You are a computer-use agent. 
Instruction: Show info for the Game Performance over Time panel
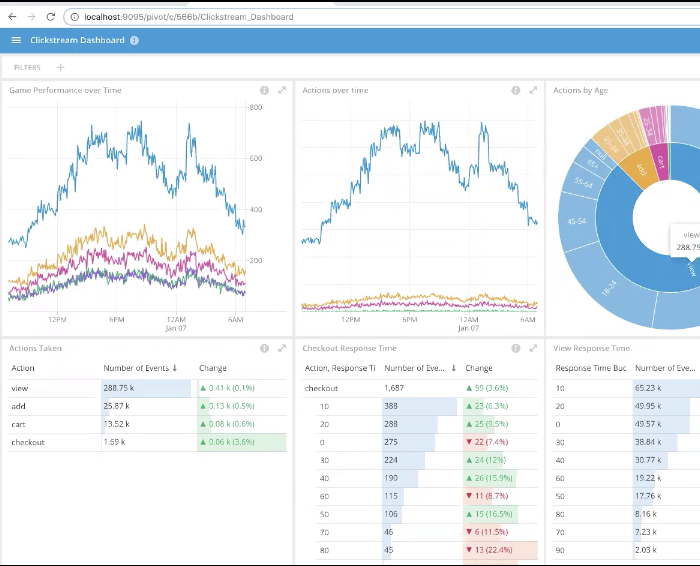(265, 90)
